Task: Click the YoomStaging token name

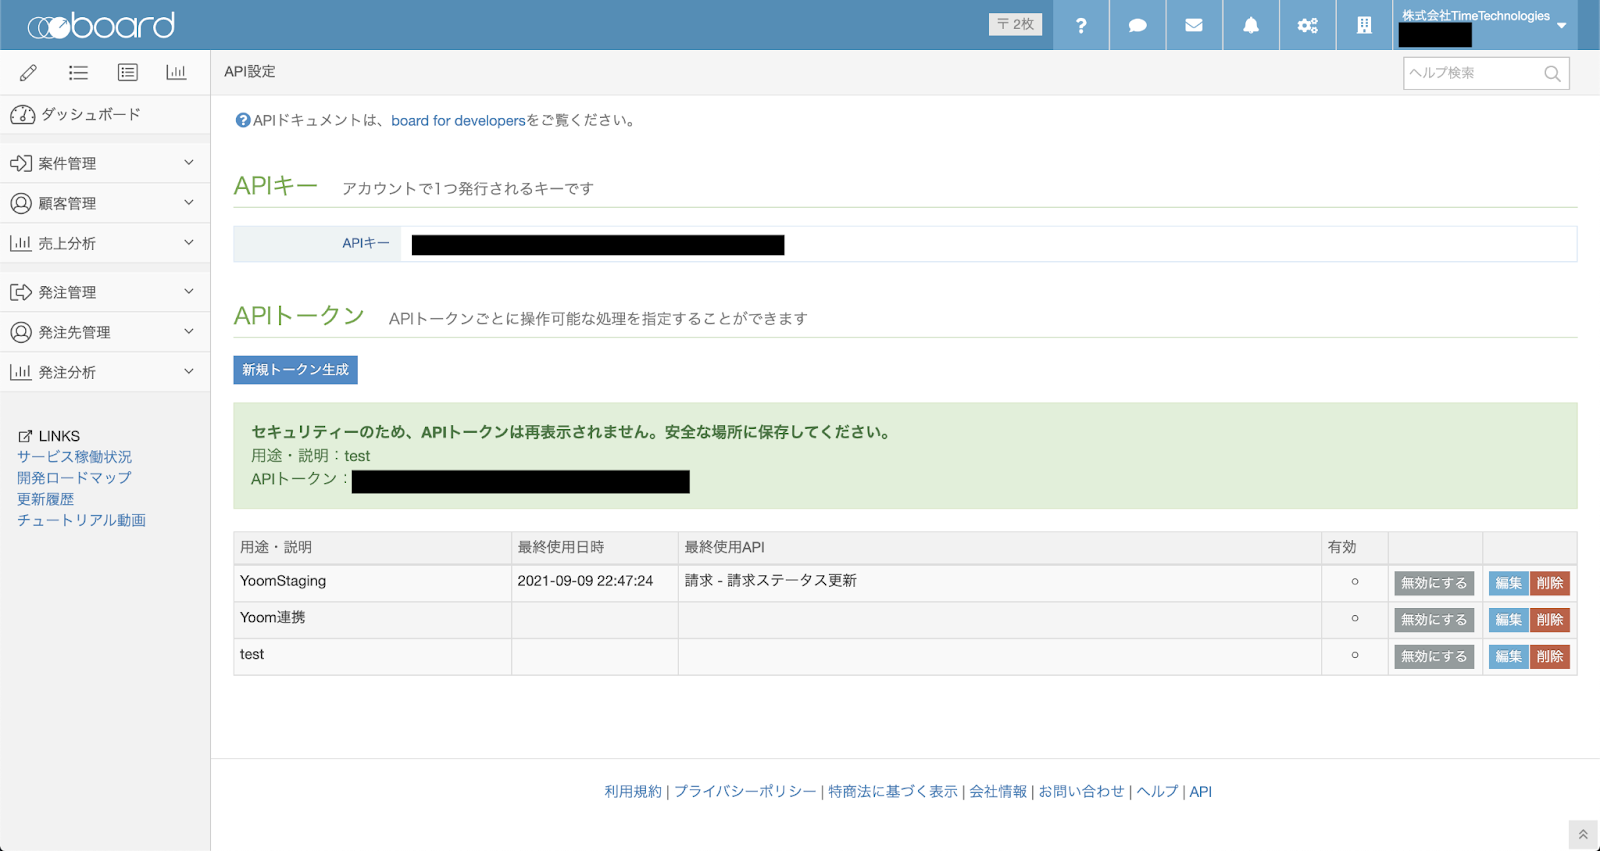Action: (x=283, y=581)
